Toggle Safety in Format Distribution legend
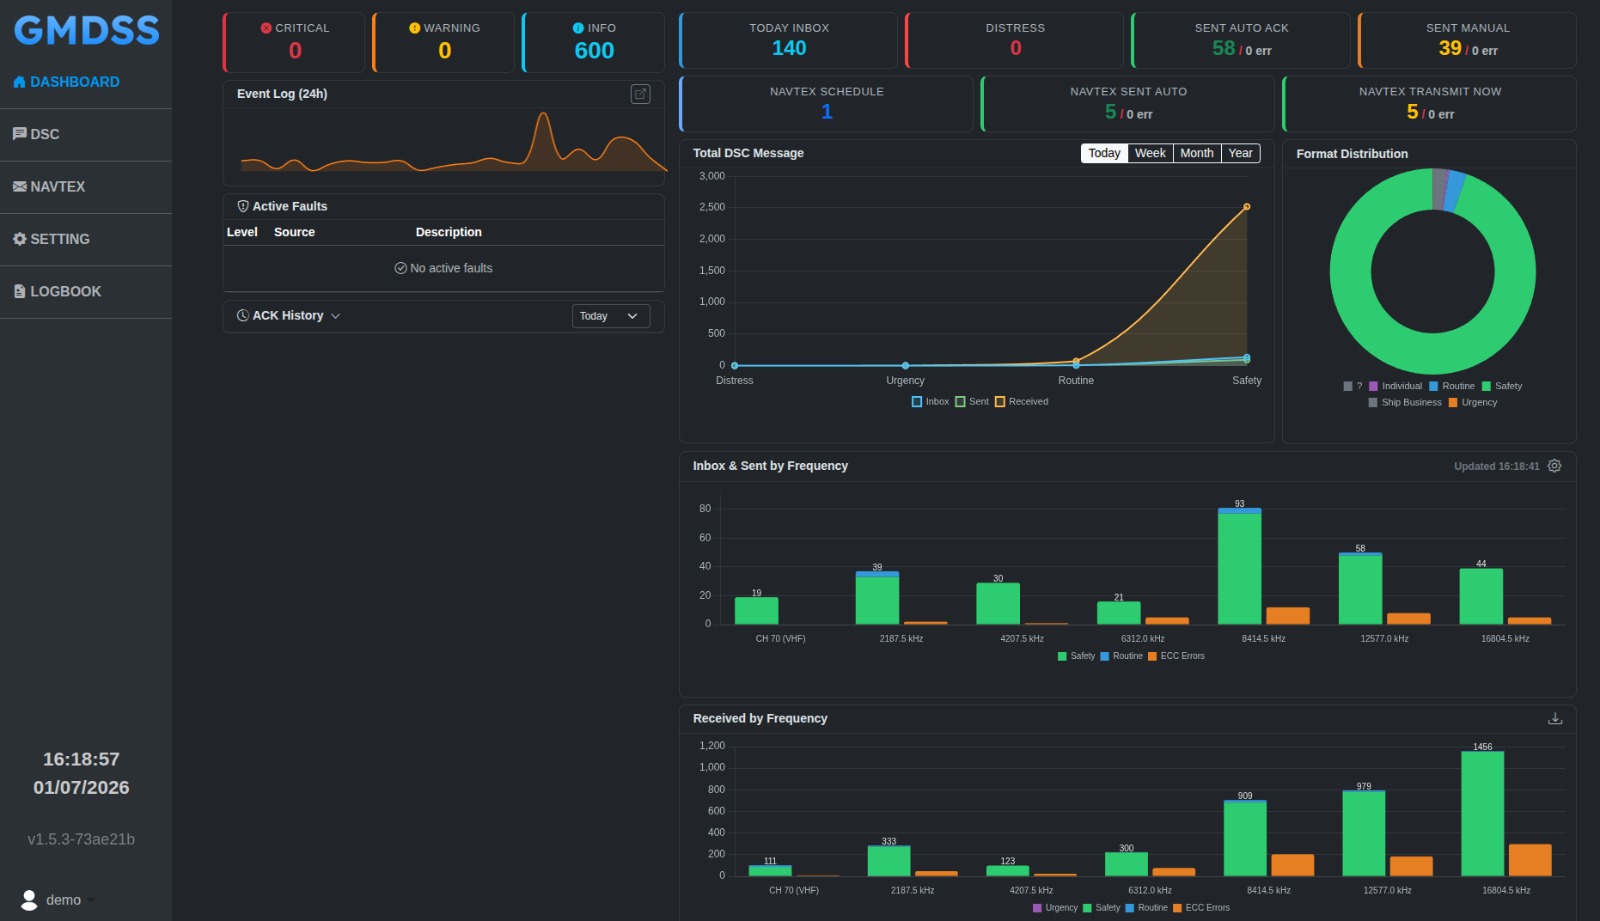The height and width of the screenshot is (921, 1600). click(x=1502, y=386)
